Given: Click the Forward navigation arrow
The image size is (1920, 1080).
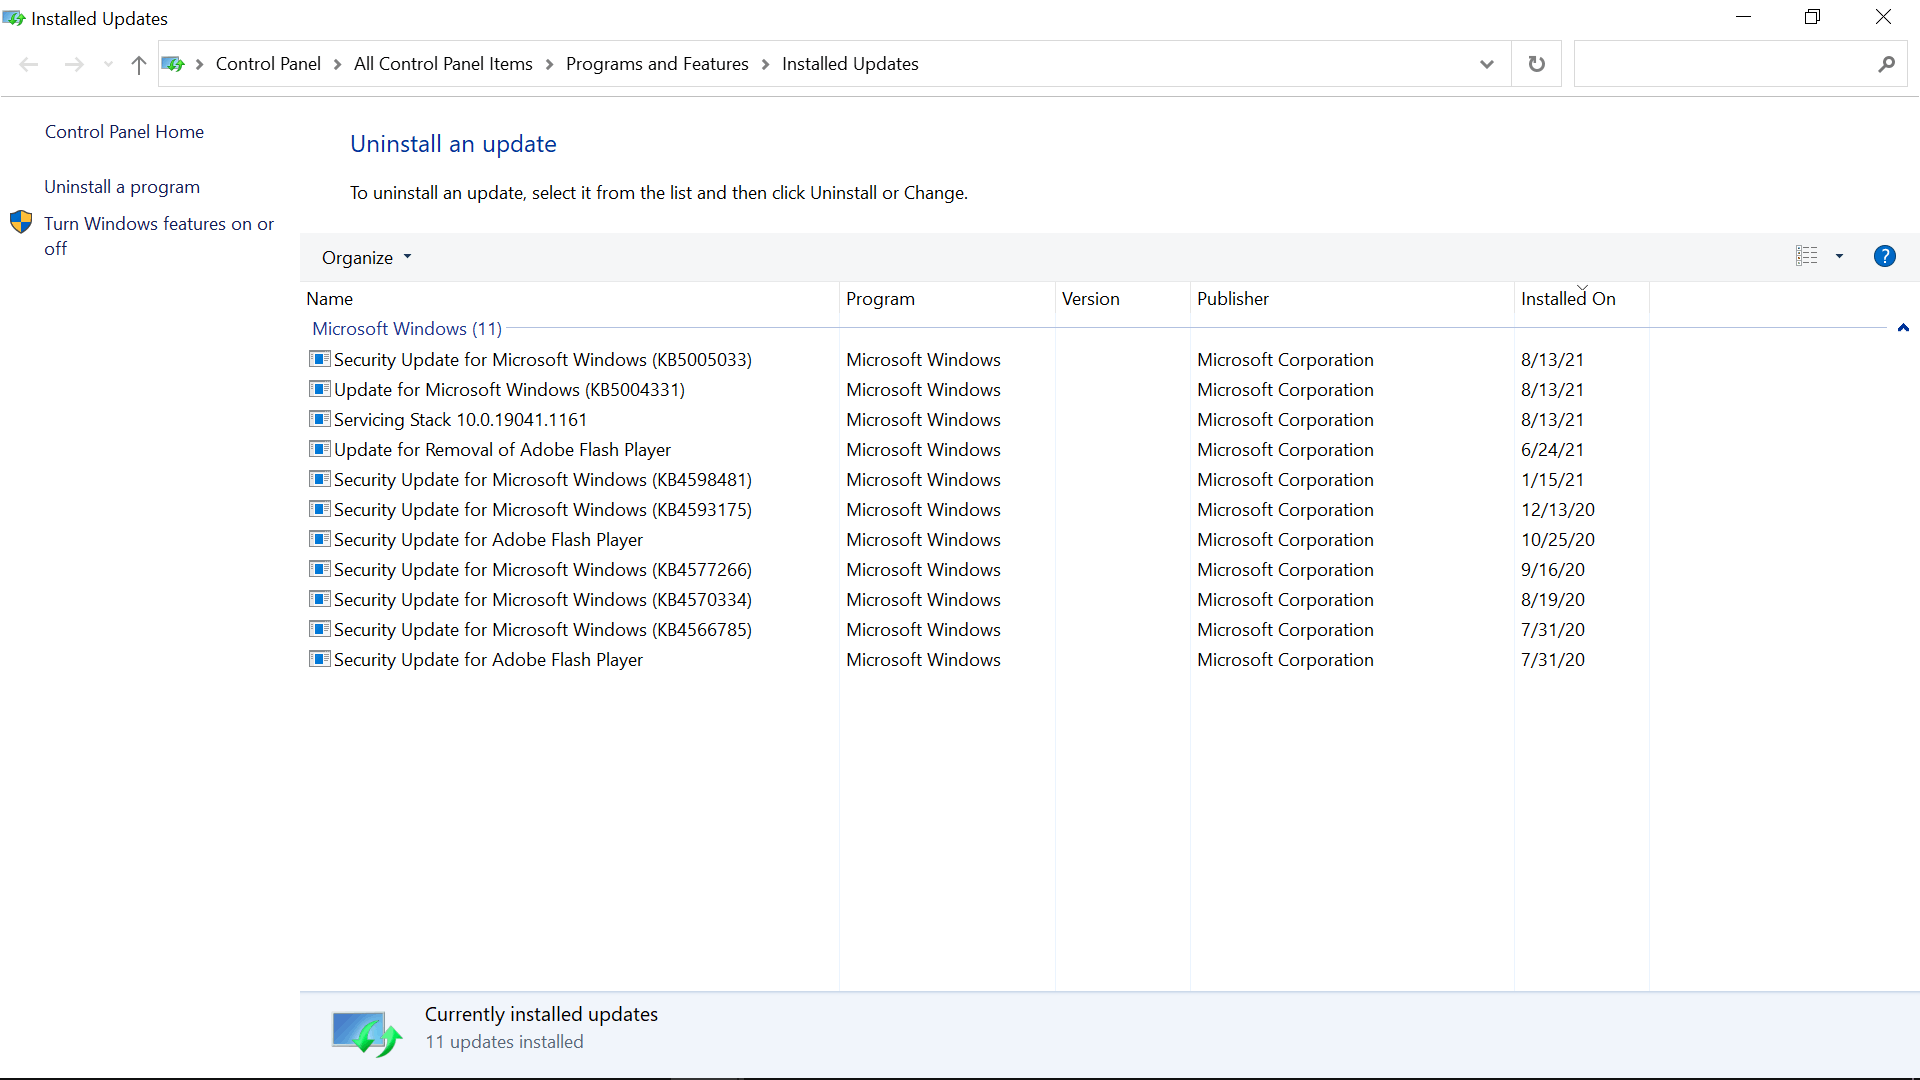Looking at the screenshot, I should click(74, 64).
